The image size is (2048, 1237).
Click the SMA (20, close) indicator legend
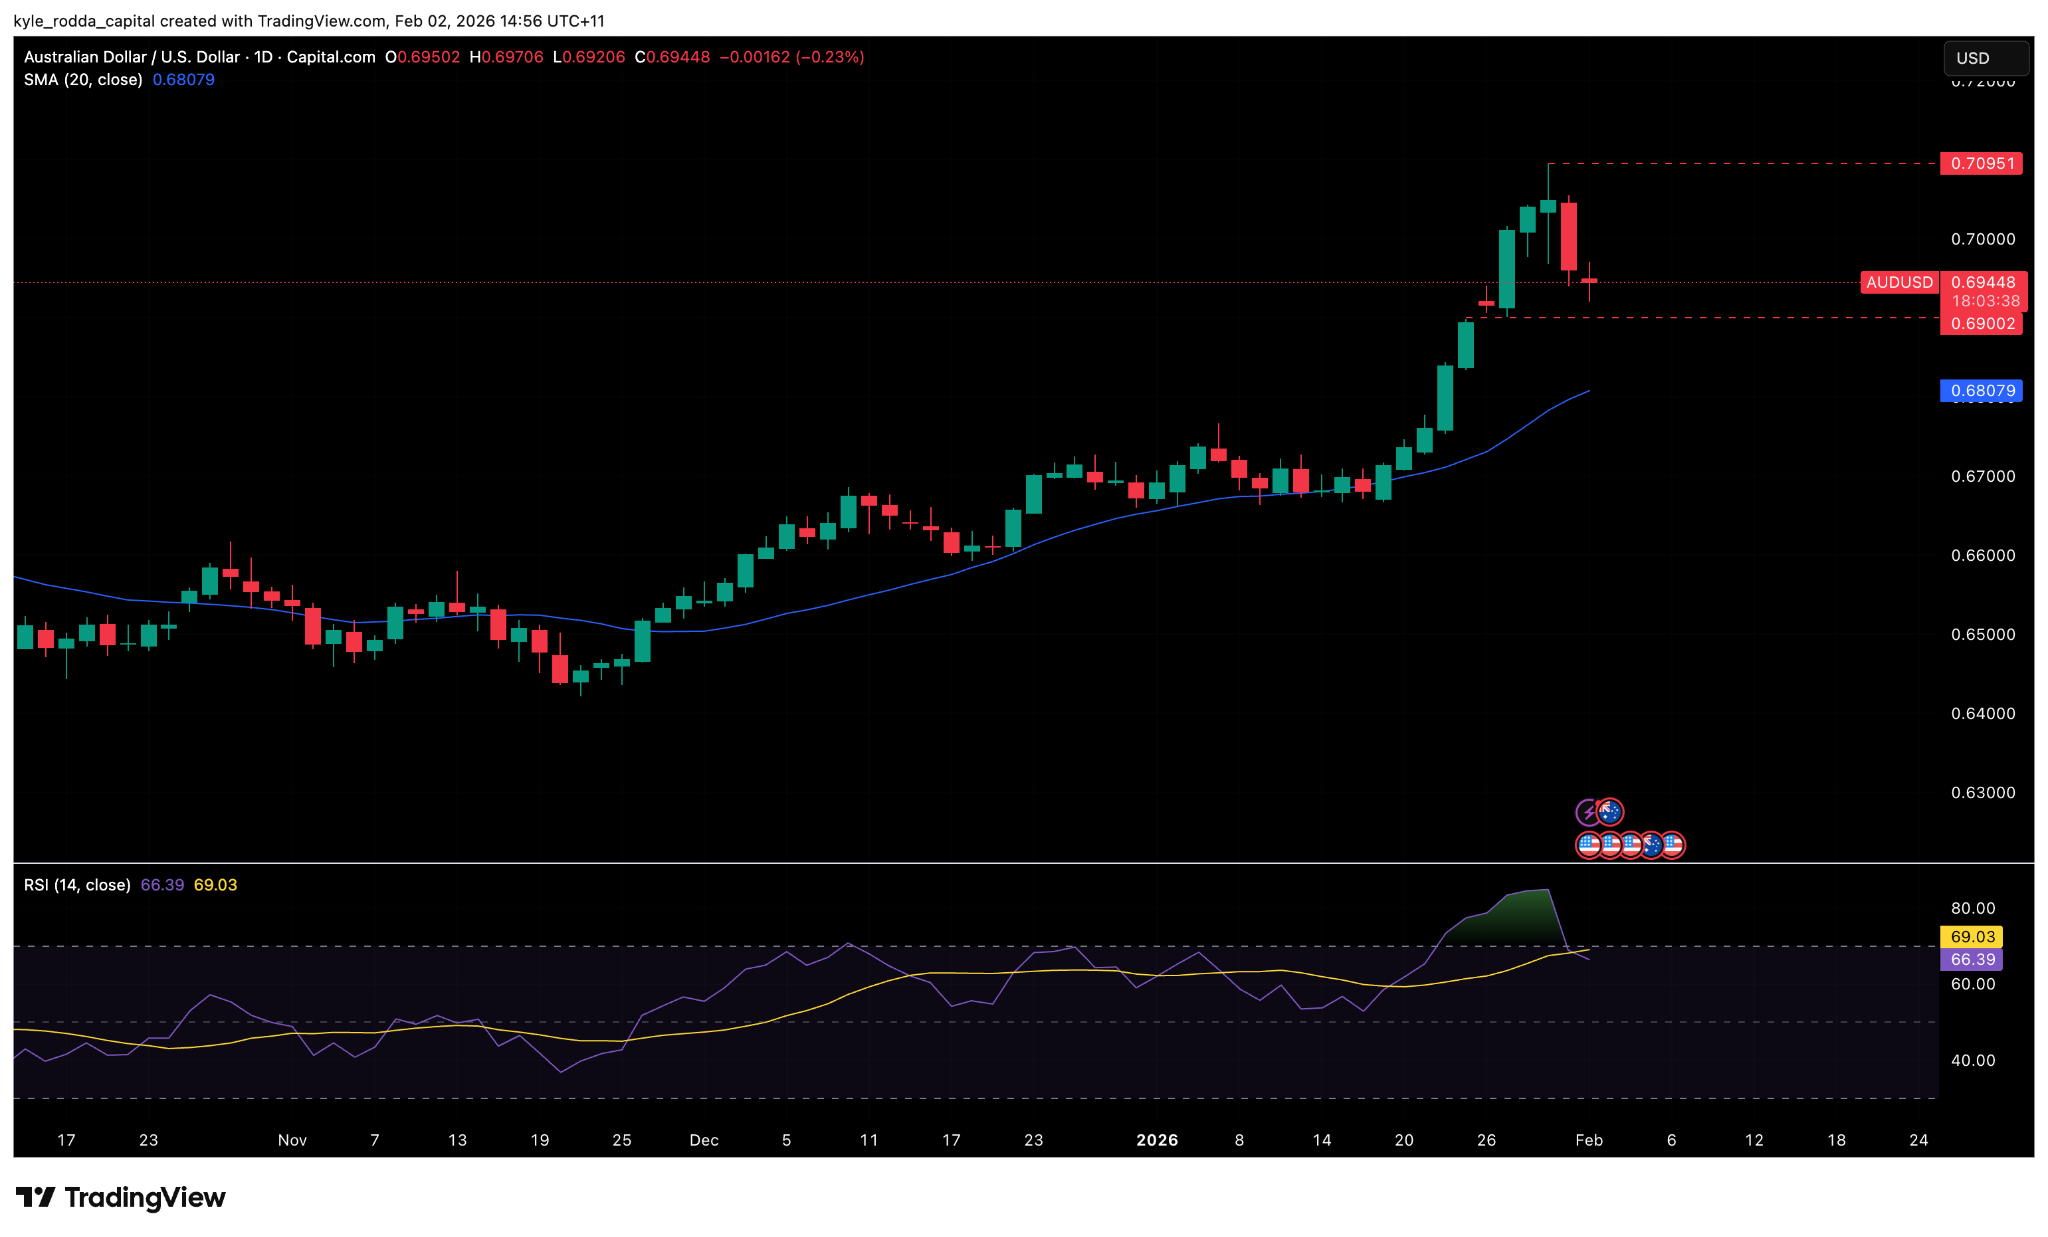click(x=83, y=80)
